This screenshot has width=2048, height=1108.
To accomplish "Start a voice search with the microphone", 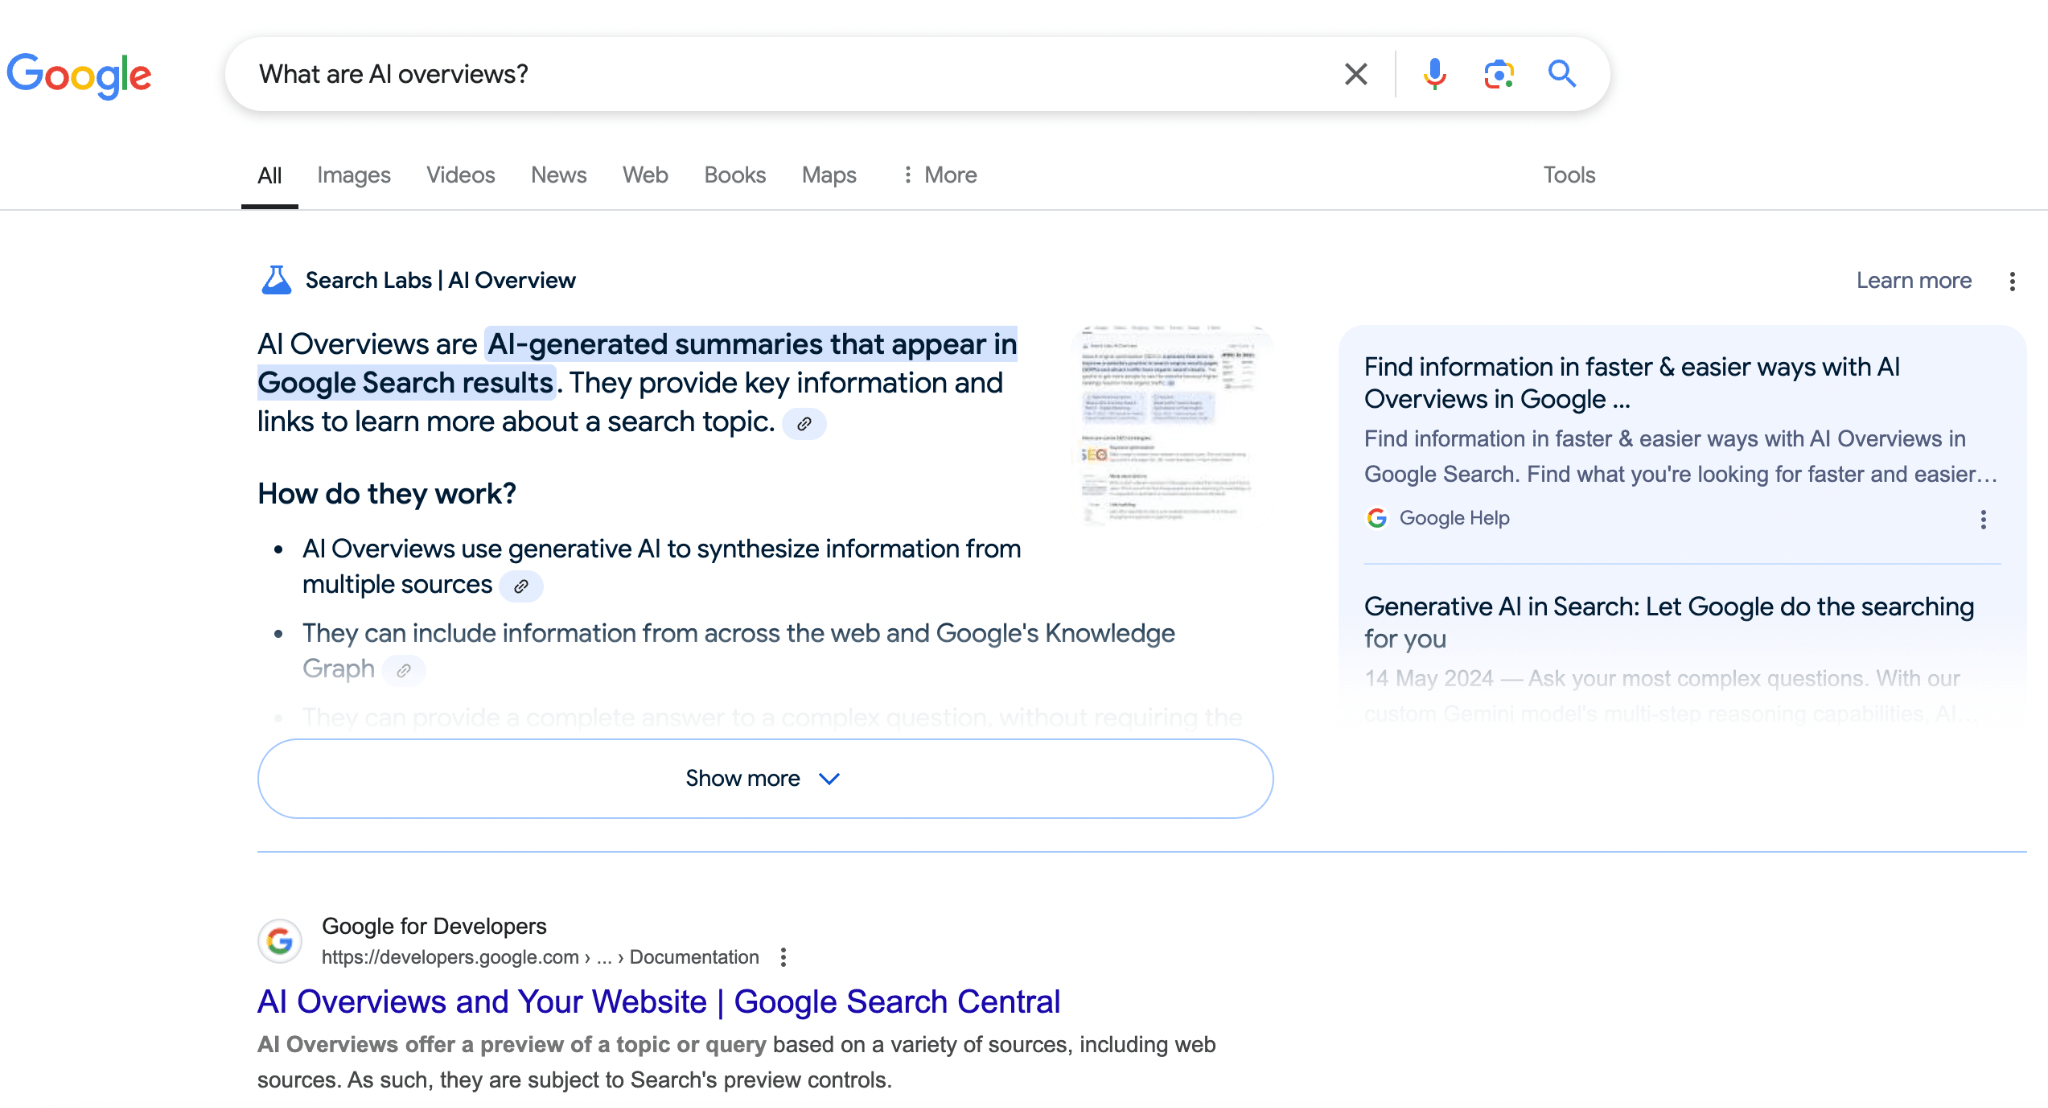I will point(1434,73).
